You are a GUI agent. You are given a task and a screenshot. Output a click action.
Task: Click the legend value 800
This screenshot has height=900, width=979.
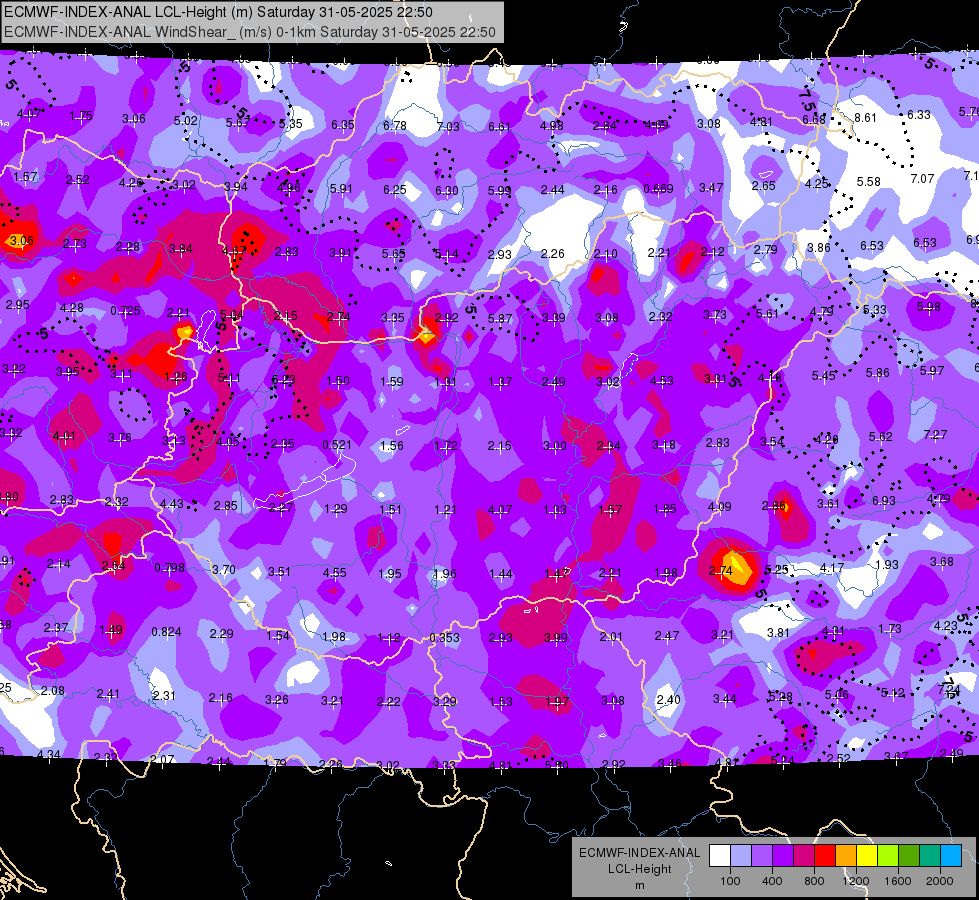[814, 881]
